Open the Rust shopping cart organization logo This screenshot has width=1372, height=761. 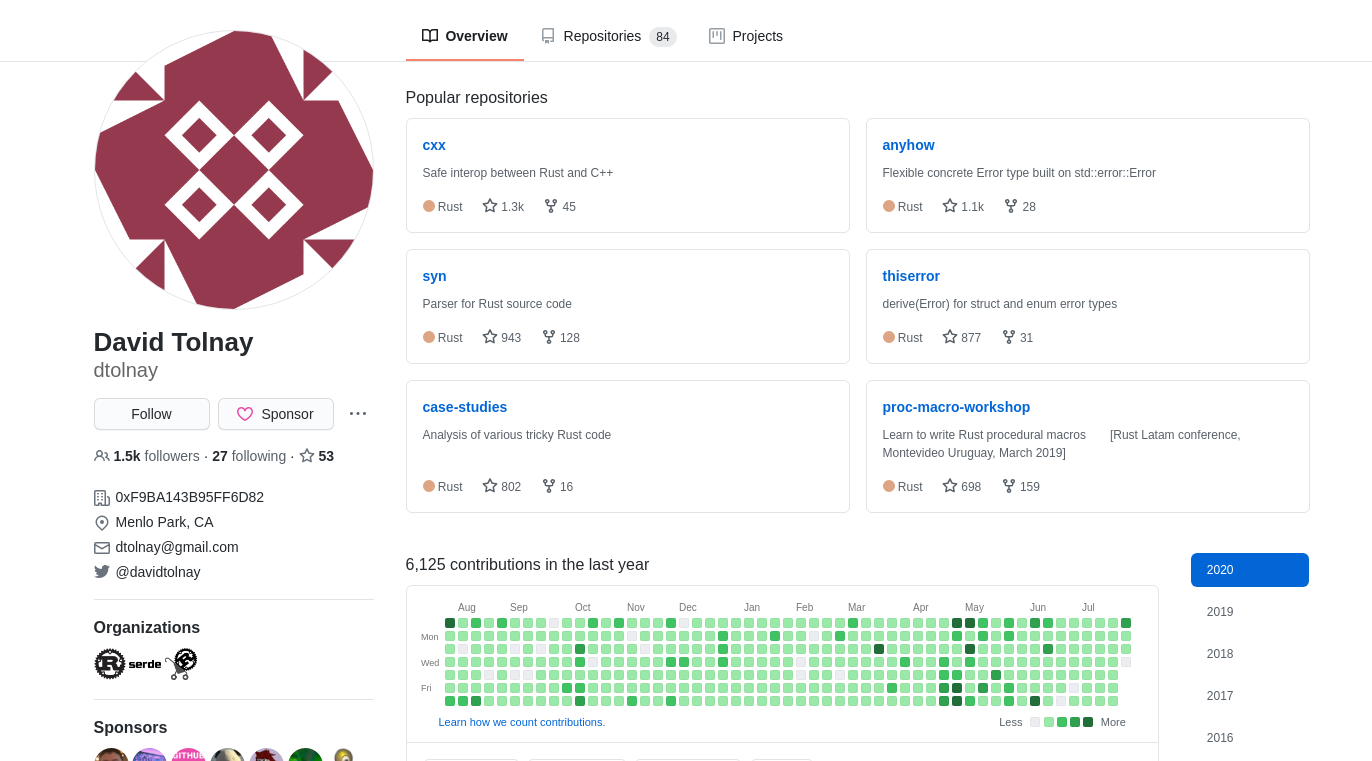click(181, 664)
